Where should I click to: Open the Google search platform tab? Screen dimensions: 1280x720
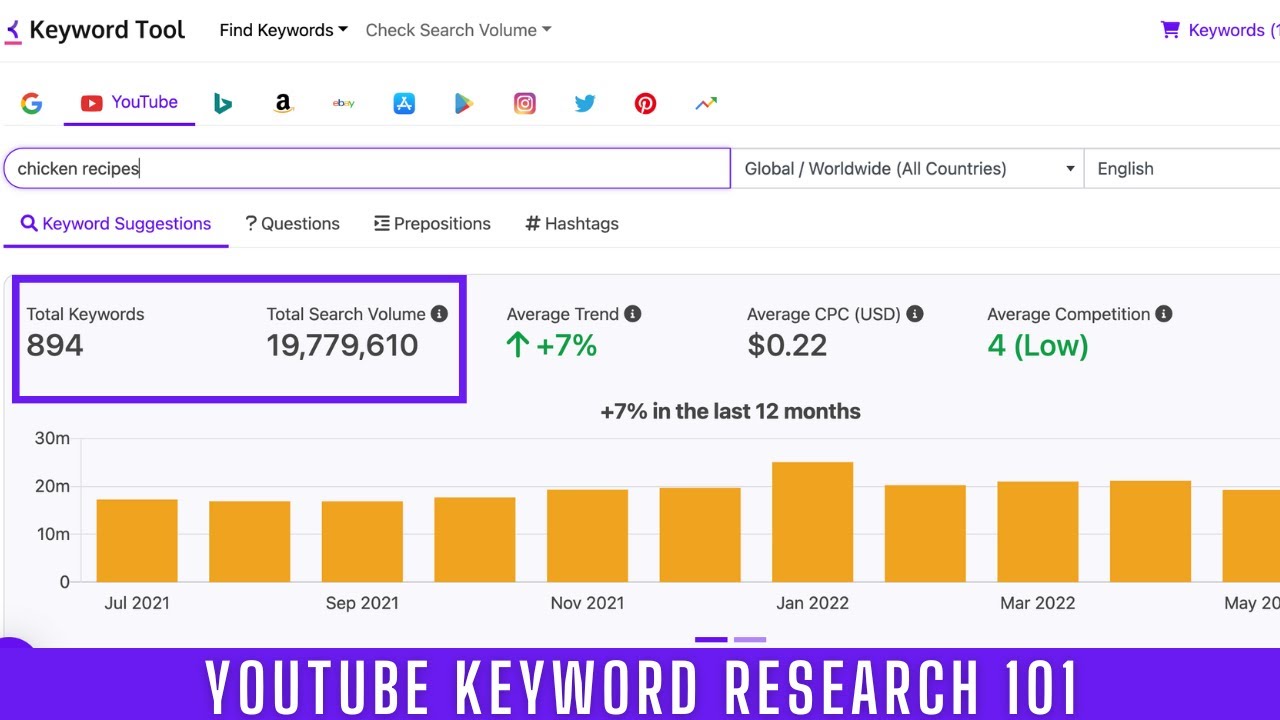[x=31, y=103]
